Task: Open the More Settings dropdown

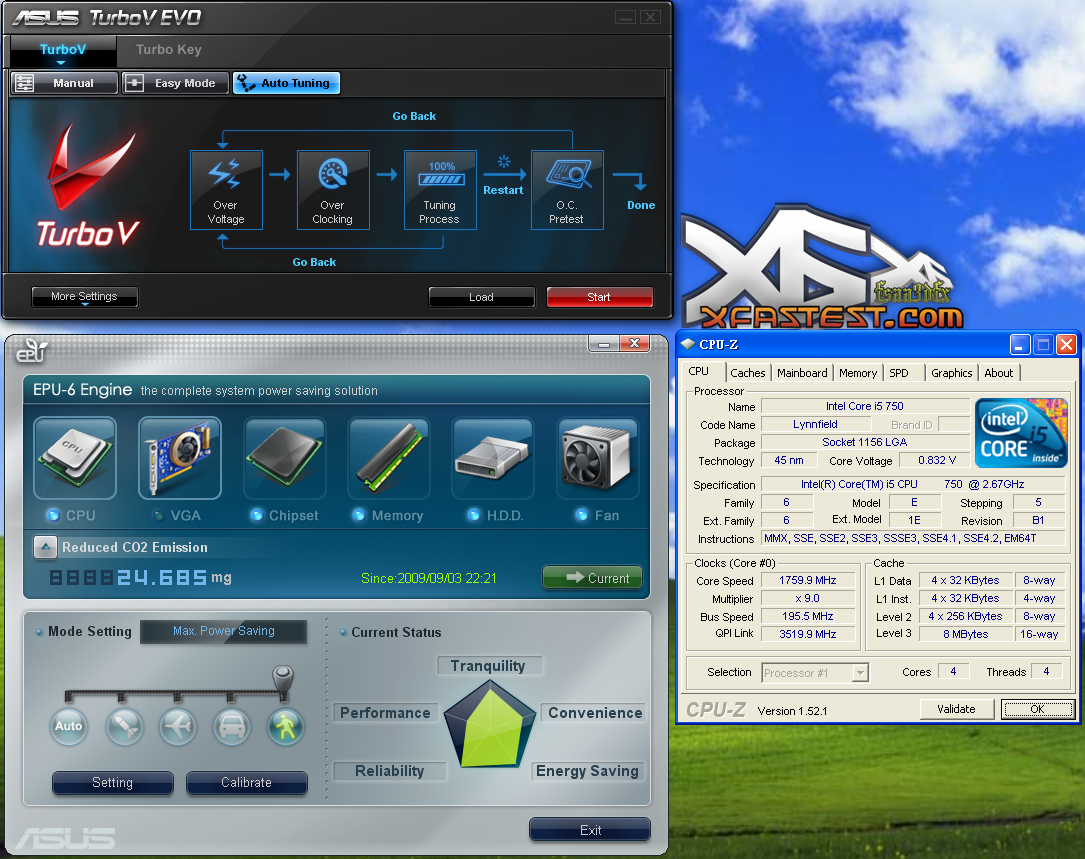Action: point(85,297)
